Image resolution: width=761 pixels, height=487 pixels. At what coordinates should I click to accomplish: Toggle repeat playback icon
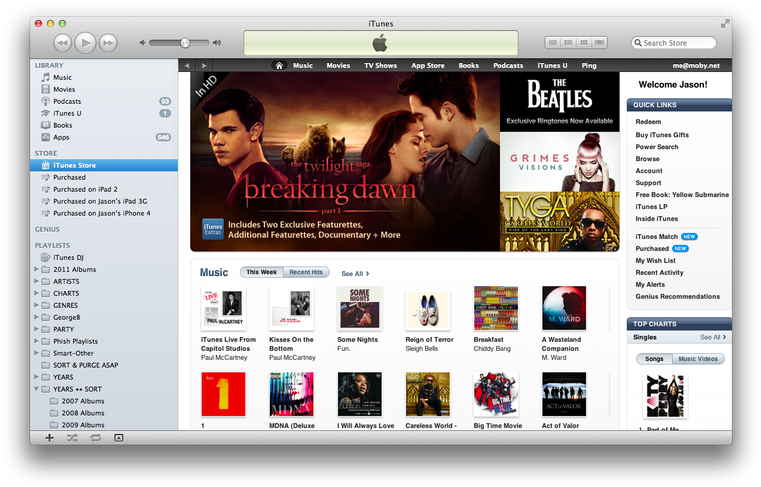tap(96, 437)
